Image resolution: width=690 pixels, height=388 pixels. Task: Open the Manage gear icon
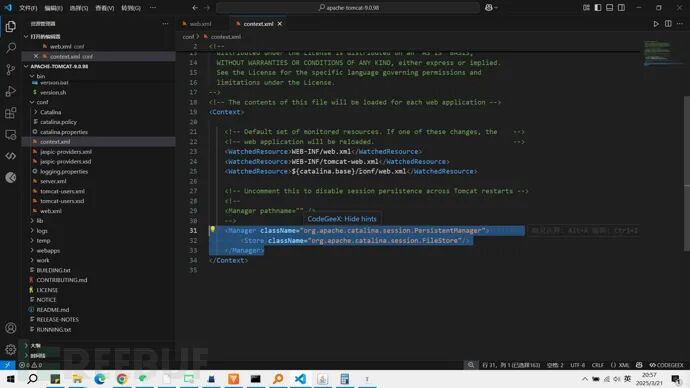[11, 349]
